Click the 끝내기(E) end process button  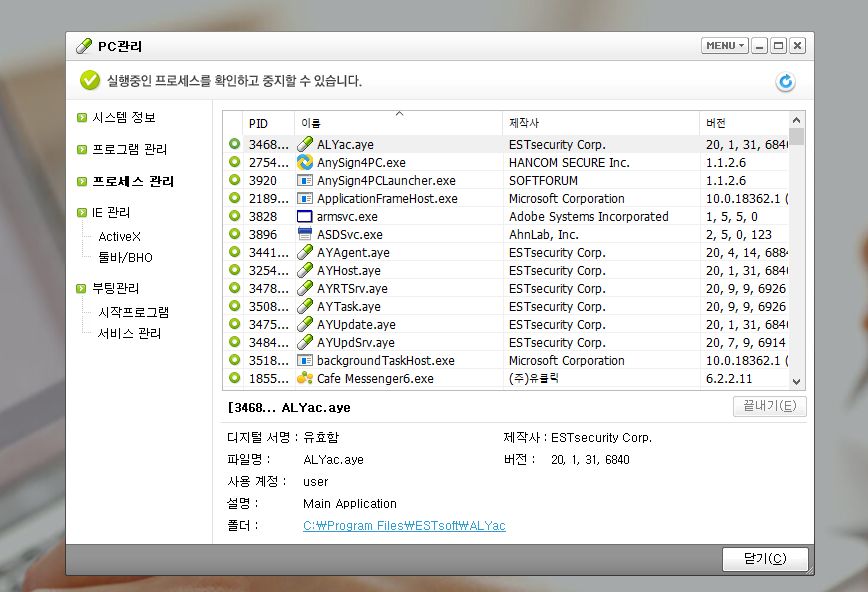pyautogui.click(x=769, y=406)
